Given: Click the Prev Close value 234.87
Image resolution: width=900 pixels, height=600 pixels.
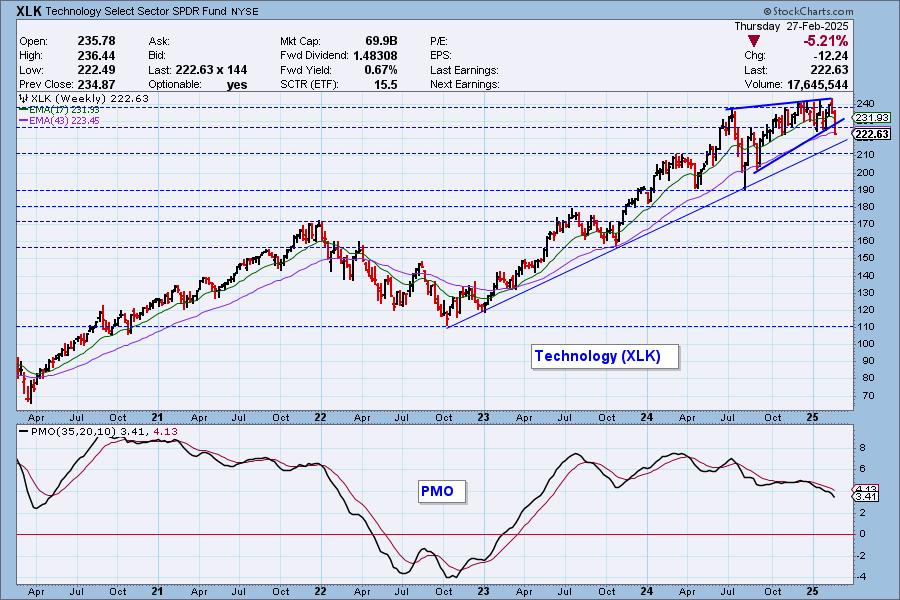Looking at the screenshot, I should (96, 84).
